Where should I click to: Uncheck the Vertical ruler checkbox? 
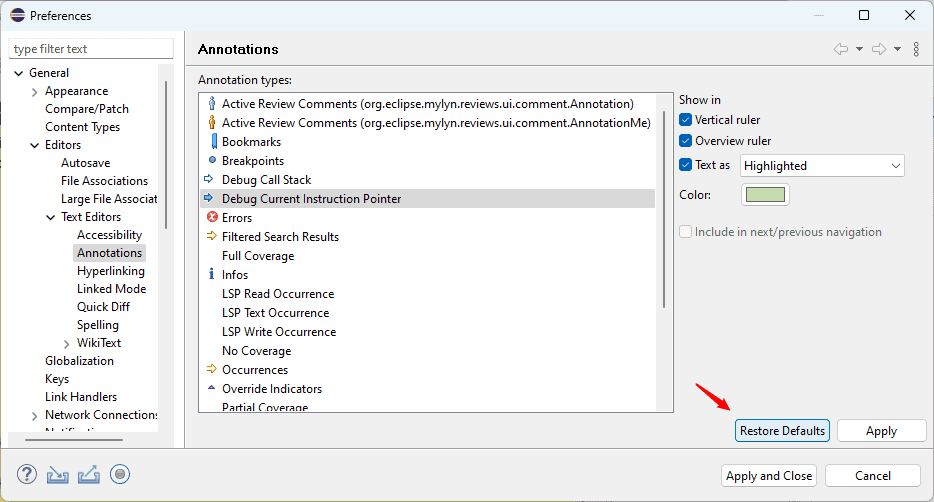pos(686,120)
